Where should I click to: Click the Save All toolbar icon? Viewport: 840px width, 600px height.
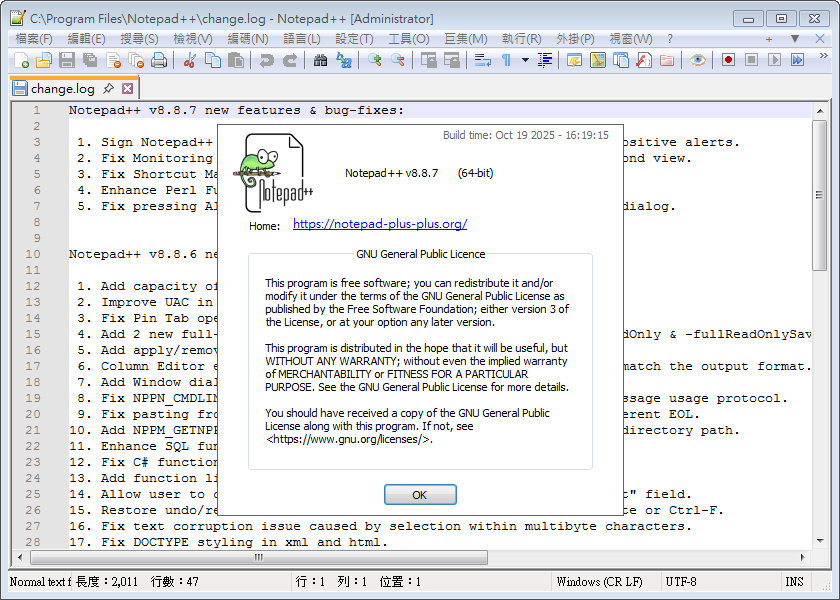coord(90,60)
